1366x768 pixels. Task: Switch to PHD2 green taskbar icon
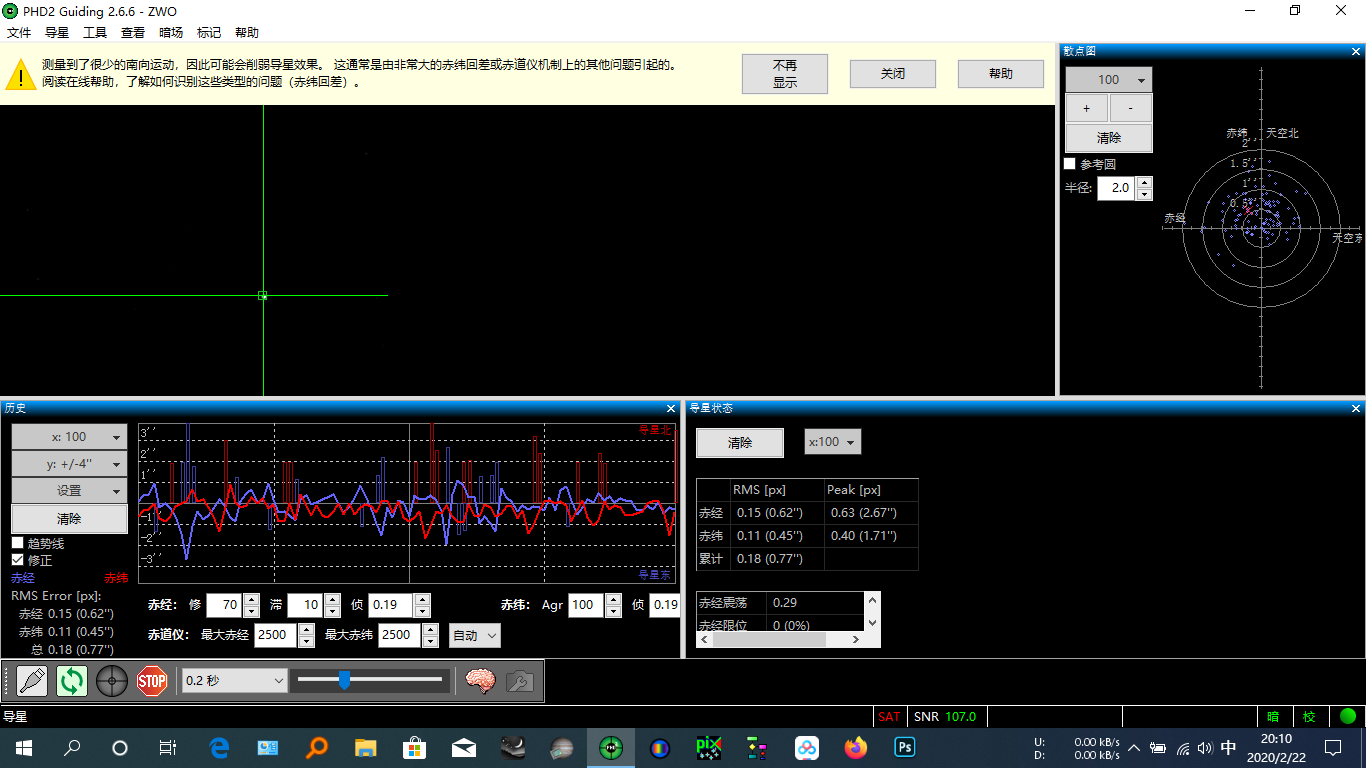click(x=610, y=747)
